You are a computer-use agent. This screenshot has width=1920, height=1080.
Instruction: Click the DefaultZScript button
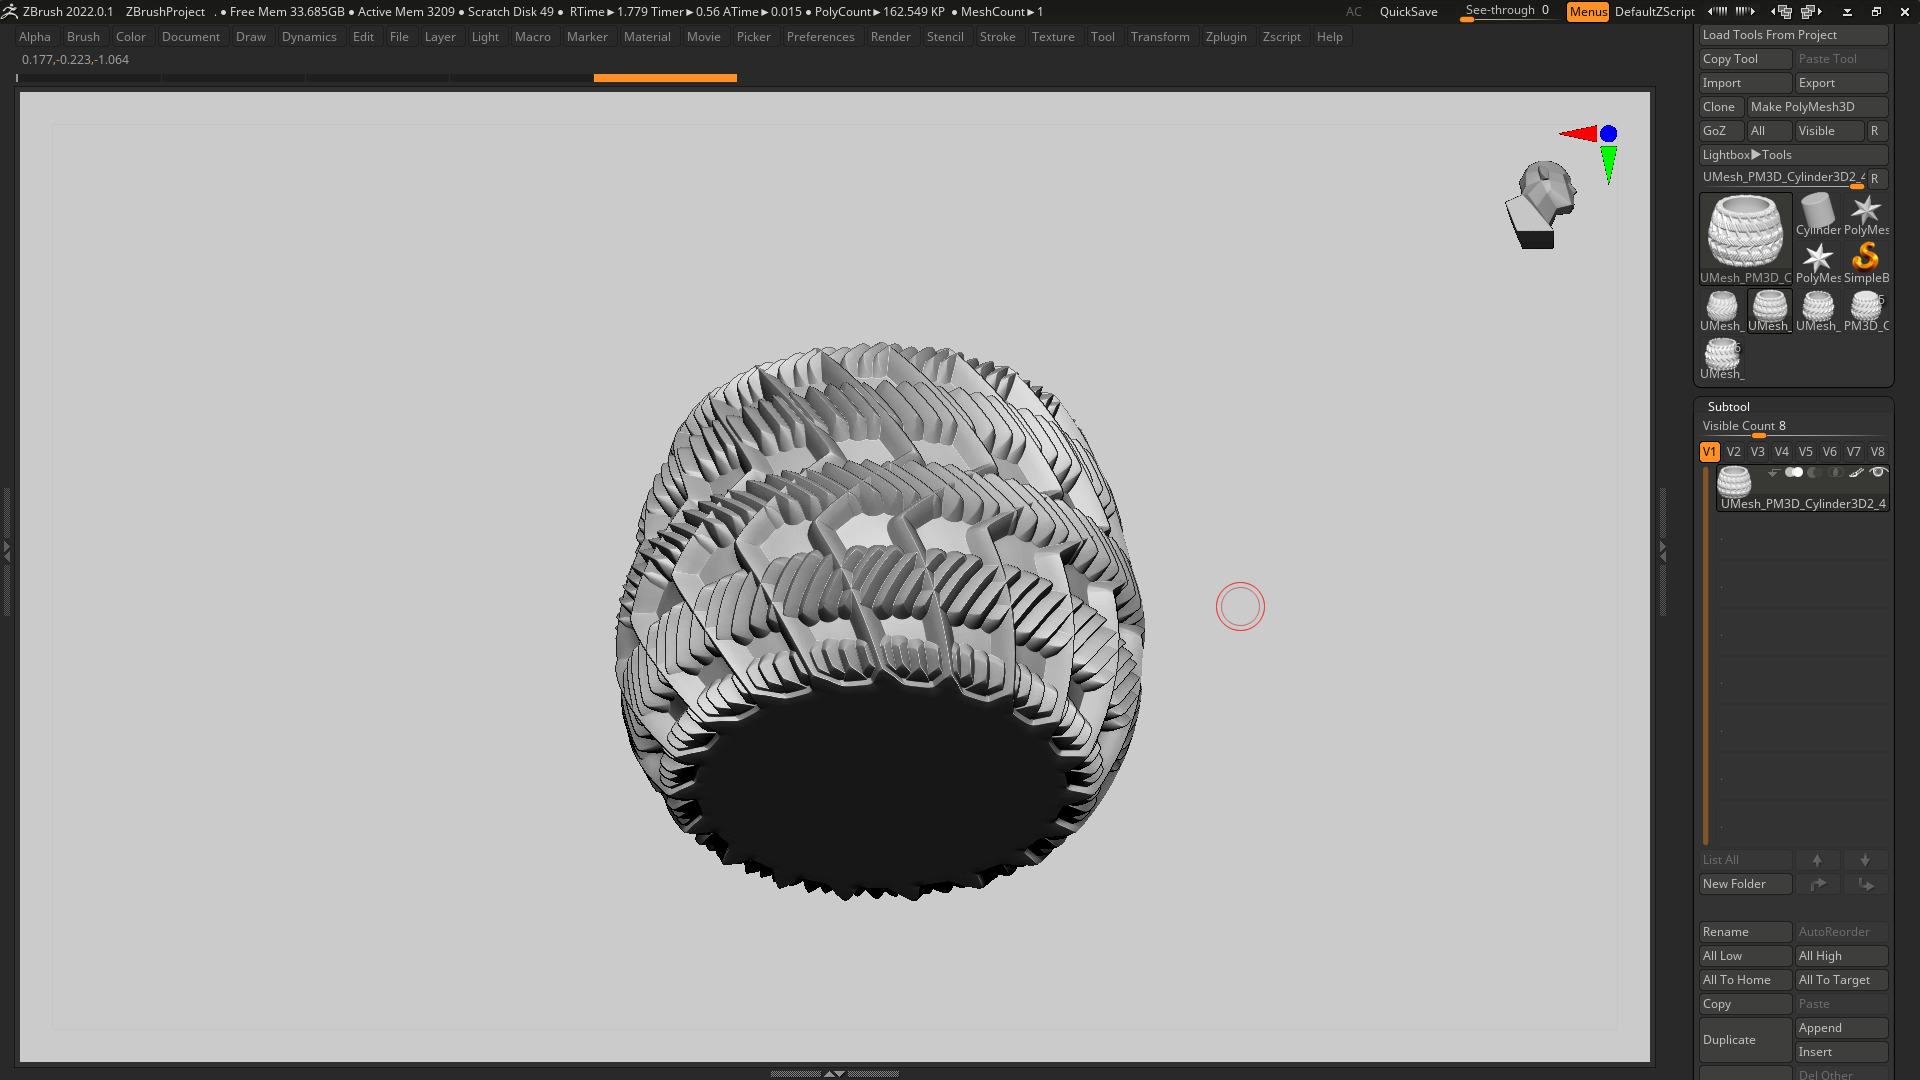[1654, 12]
